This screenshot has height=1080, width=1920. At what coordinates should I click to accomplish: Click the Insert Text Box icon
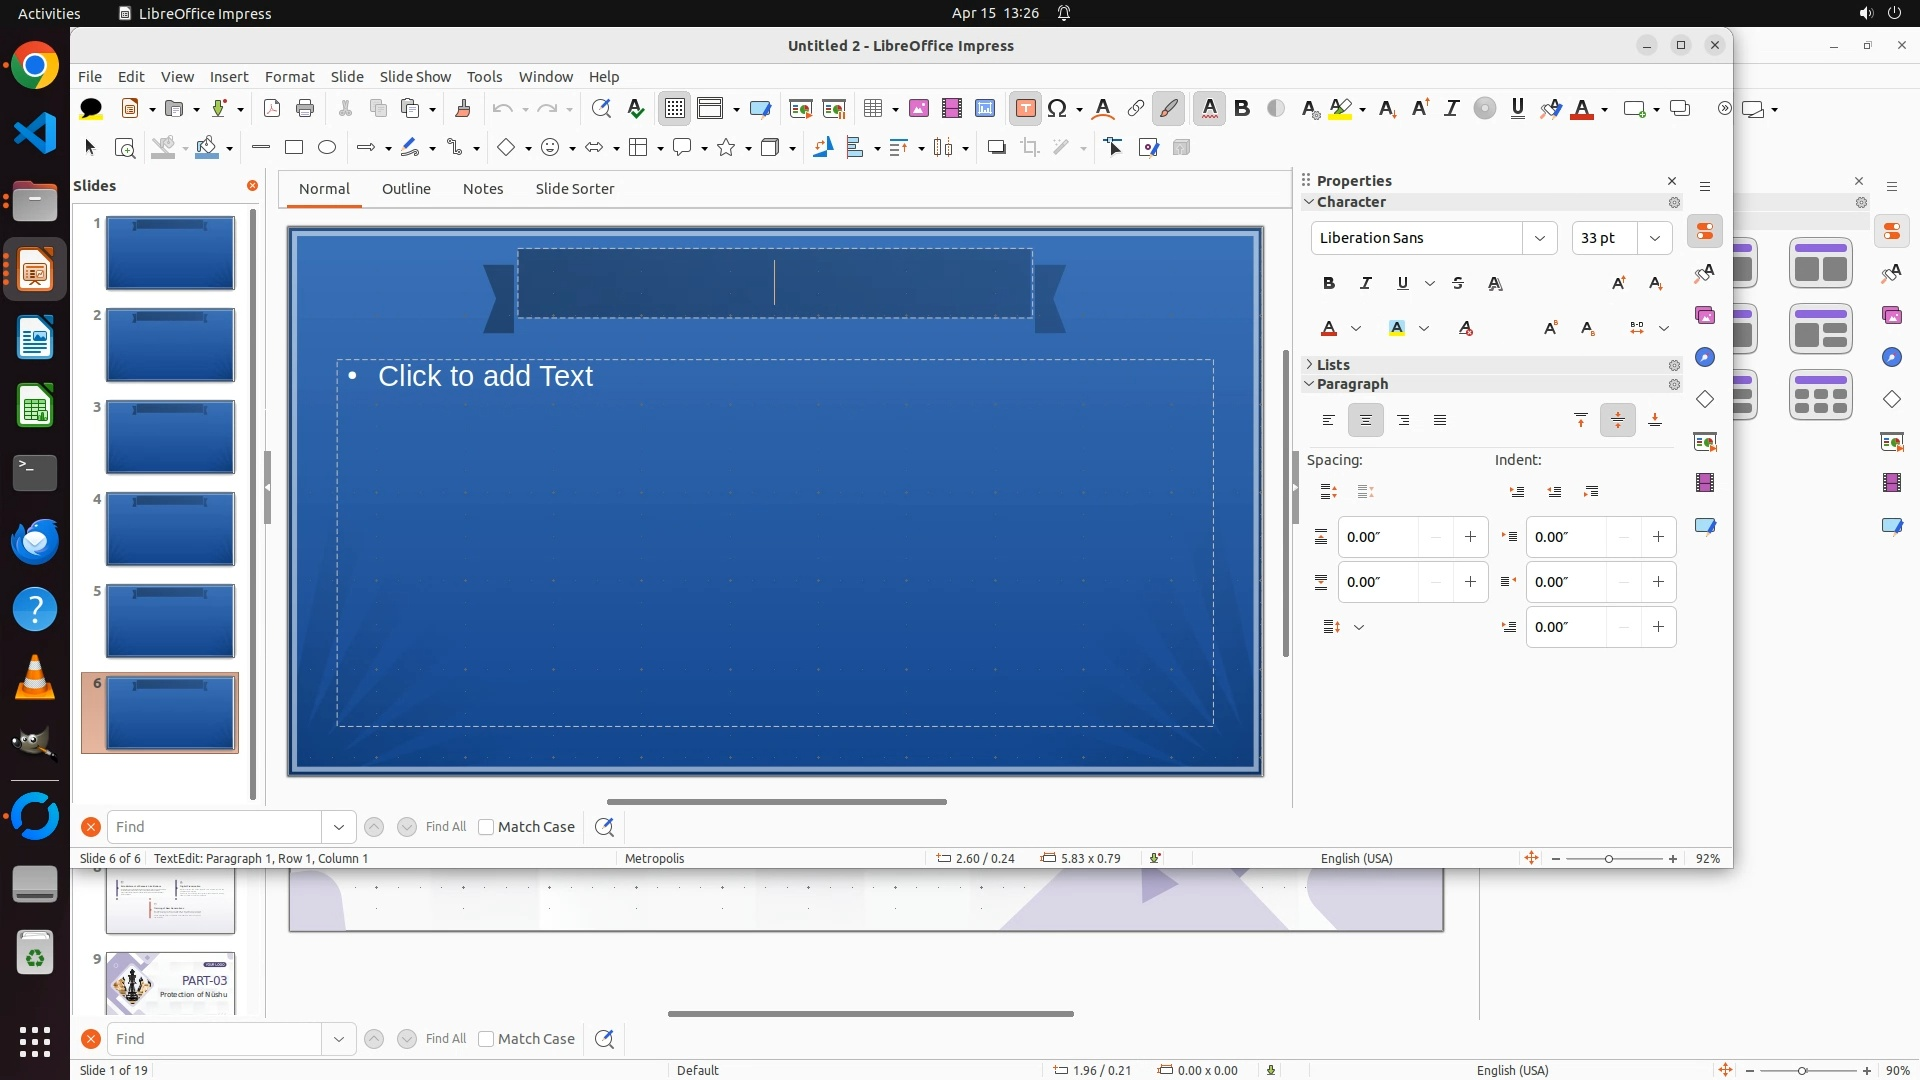click(1025, 109)
